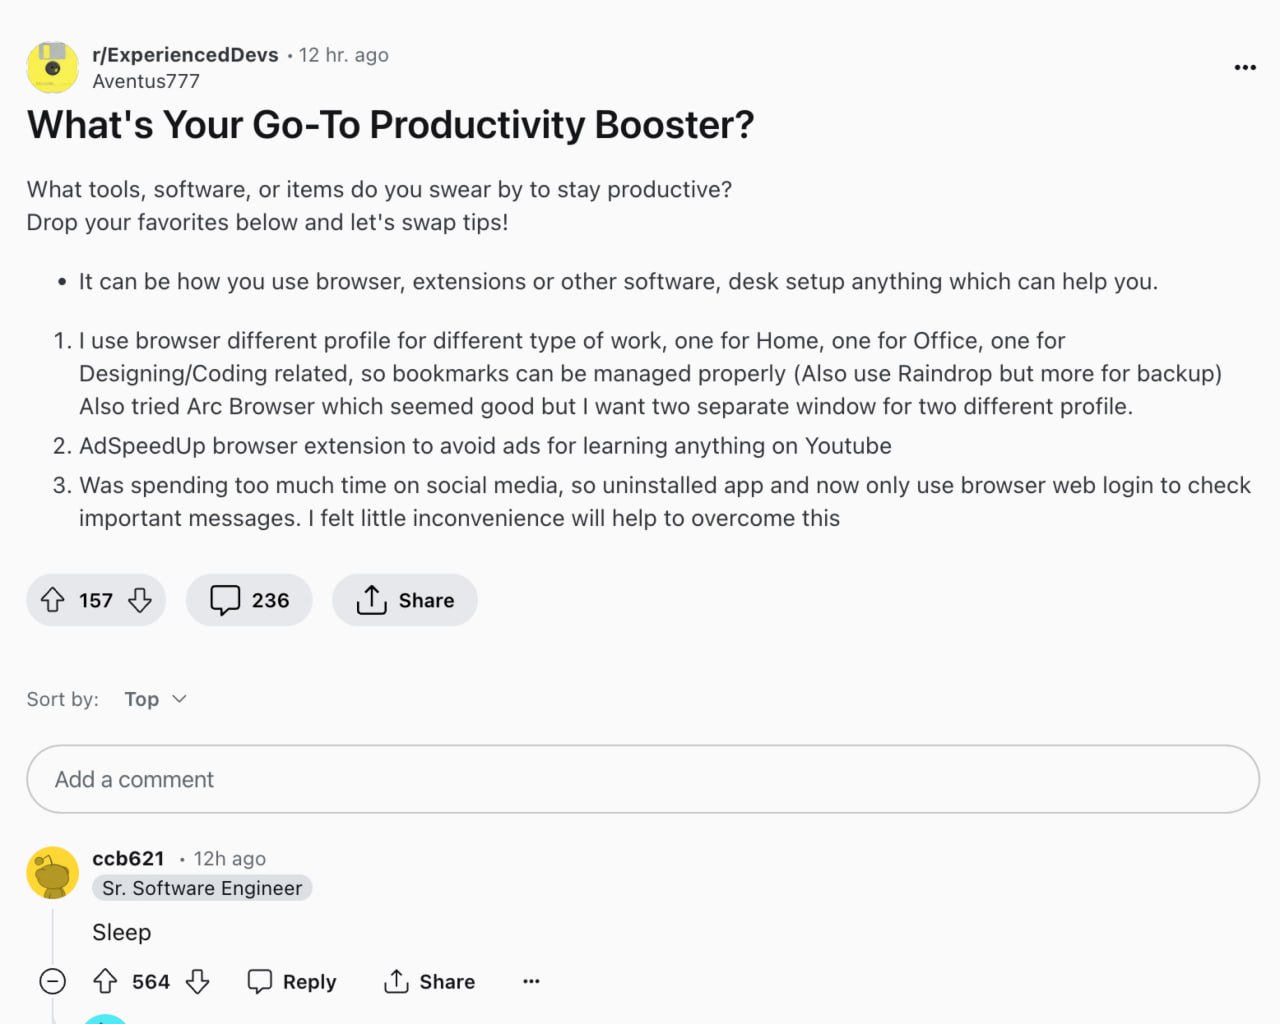Downvote the Productivity Booster post
Image resolution: width=1280 pixels, height=1024 pixels.
[x=140, y=600]
